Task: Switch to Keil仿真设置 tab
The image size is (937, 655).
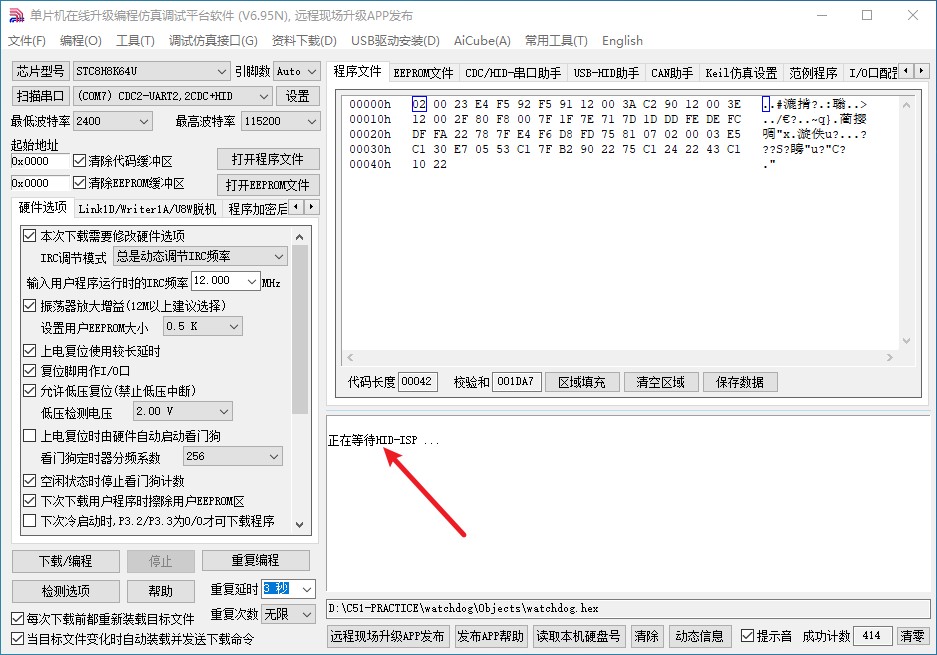Action: coord(741,73)
